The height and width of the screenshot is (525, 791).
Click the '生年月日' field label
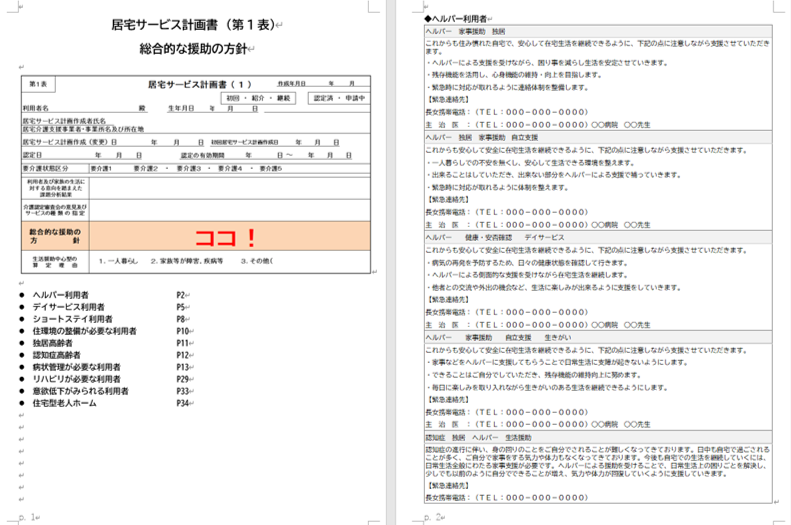coord(181,108)
